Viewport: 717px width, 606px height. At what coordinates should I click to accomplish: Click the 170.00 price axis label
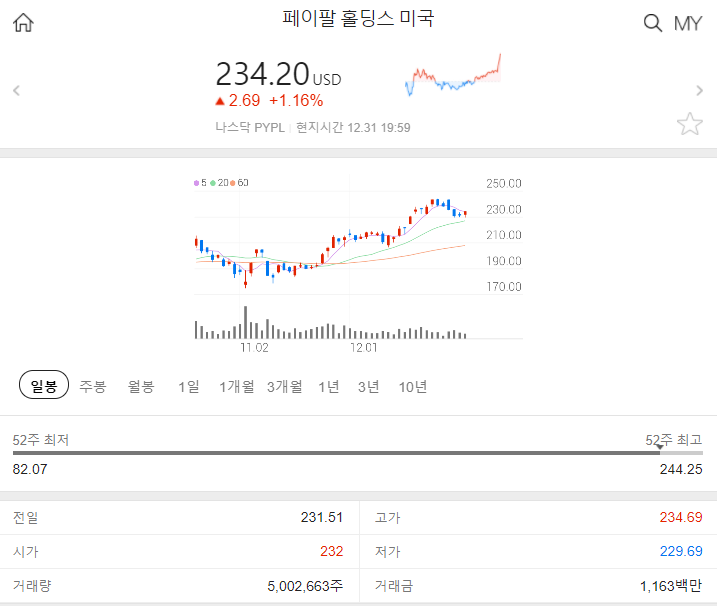(503, 287)
